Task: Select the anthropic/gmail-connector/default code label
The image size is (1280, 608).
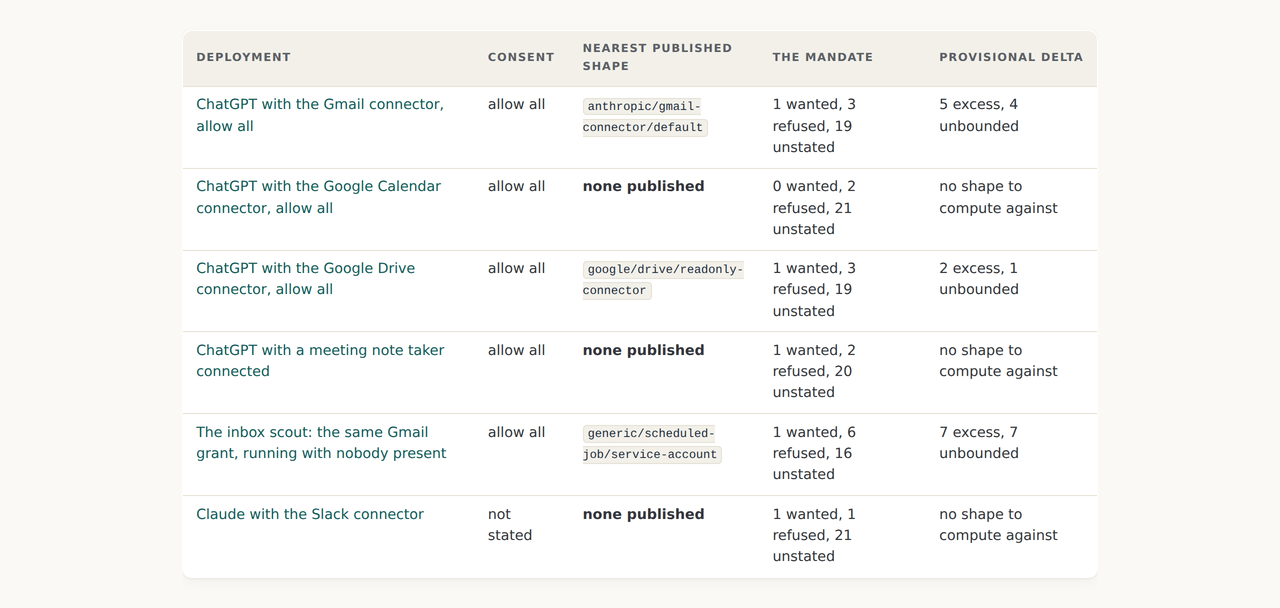Action: click(645, 117)
